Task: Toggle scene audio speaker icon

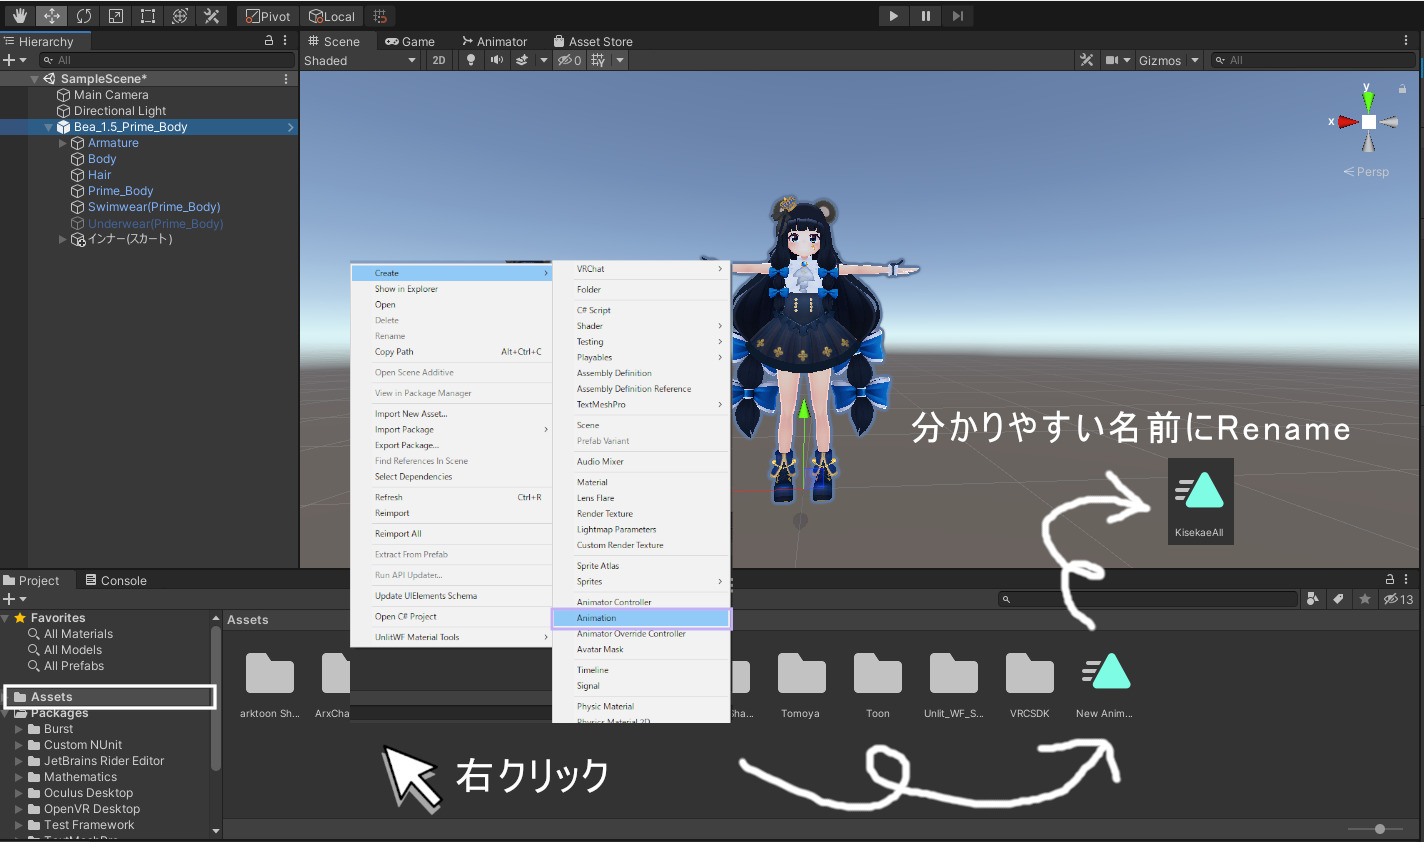Action: point(497,60)
